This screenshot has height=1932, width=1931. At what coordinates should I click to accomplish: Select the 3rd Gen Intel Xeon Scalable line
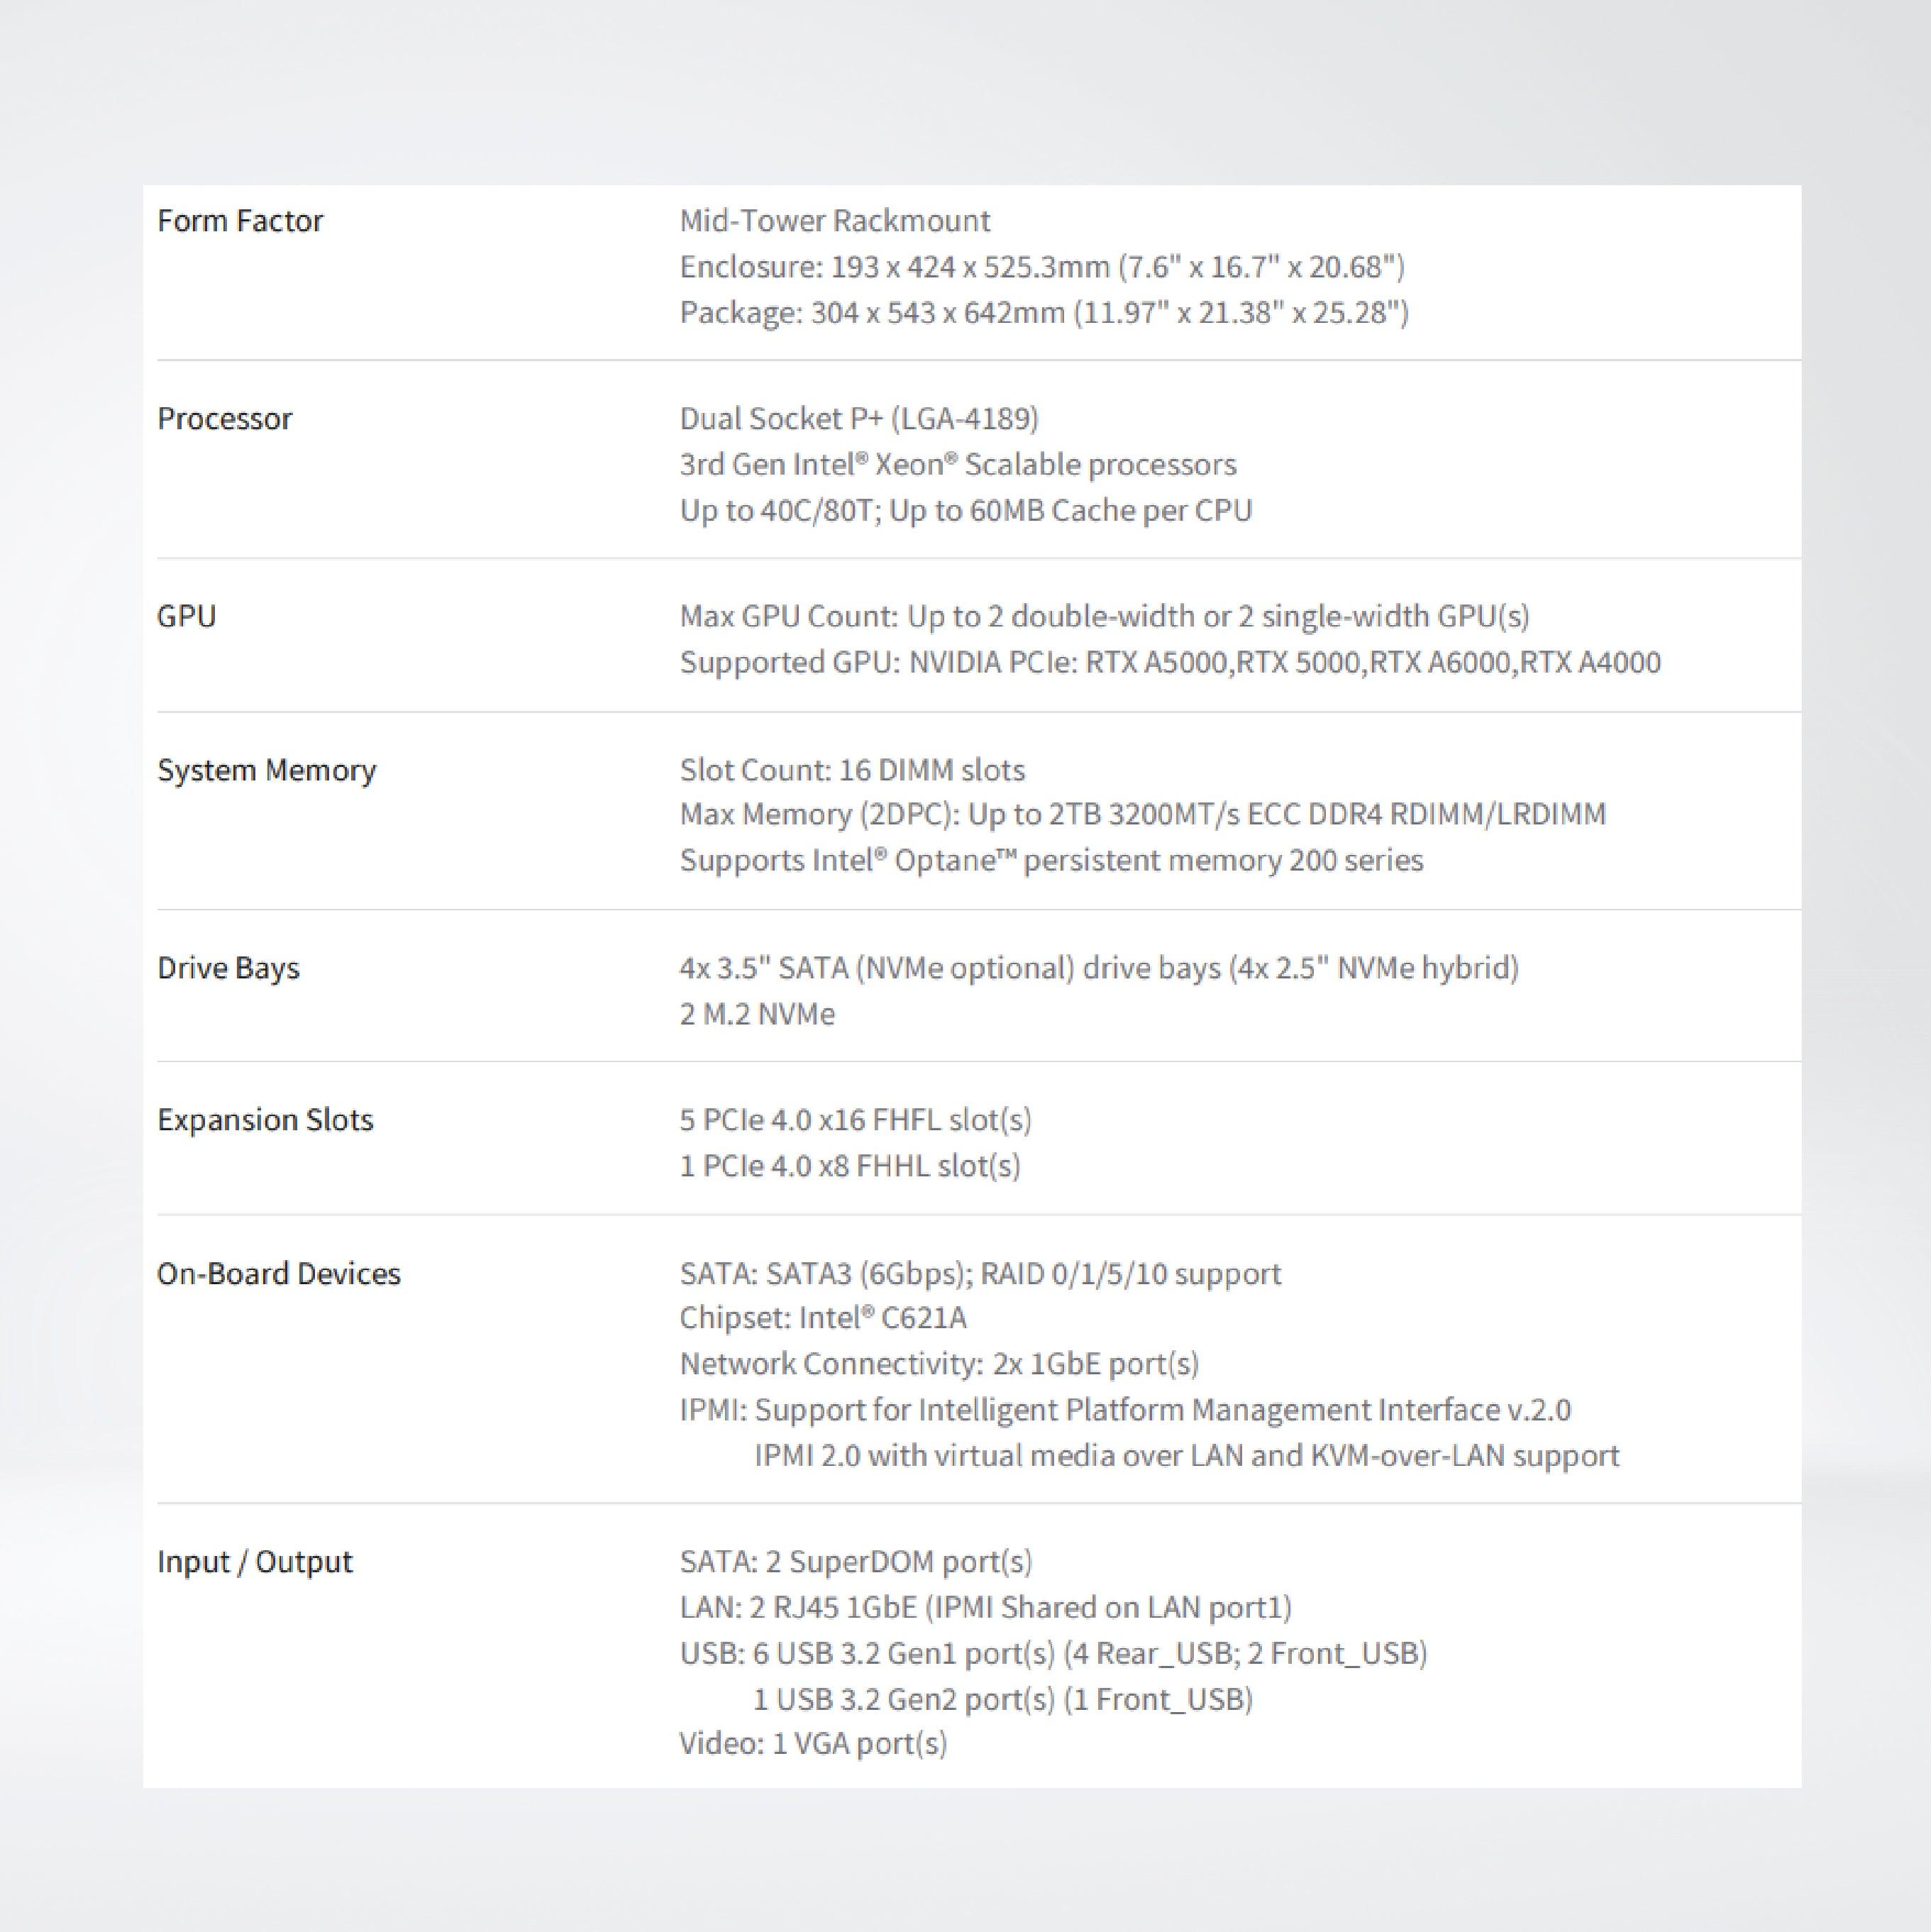click(958, 465)
